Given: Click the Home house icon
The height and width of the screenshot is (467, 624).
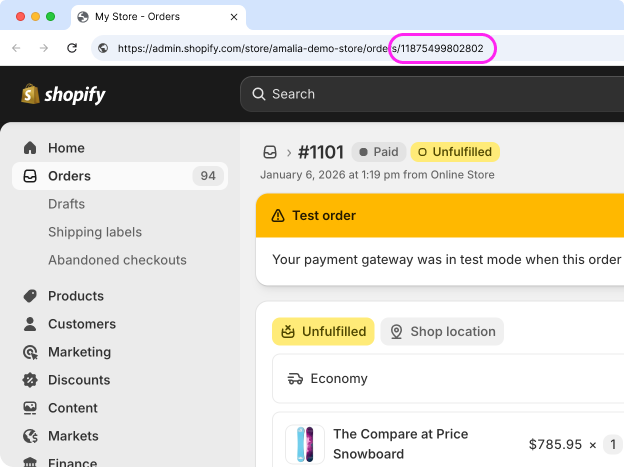Looking at the screenshot, I should tap(30, 148).
